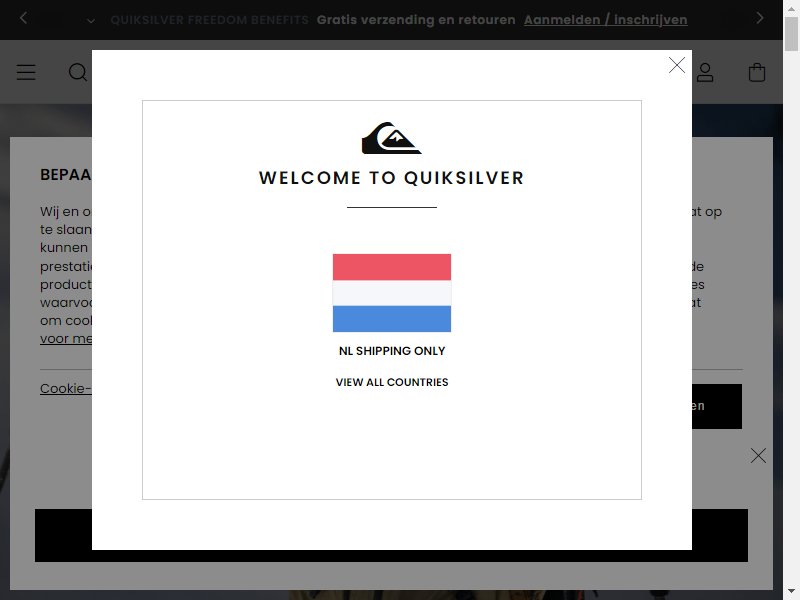
Task: Close the cookie banner with X
Action: click(x=758, y=456)
